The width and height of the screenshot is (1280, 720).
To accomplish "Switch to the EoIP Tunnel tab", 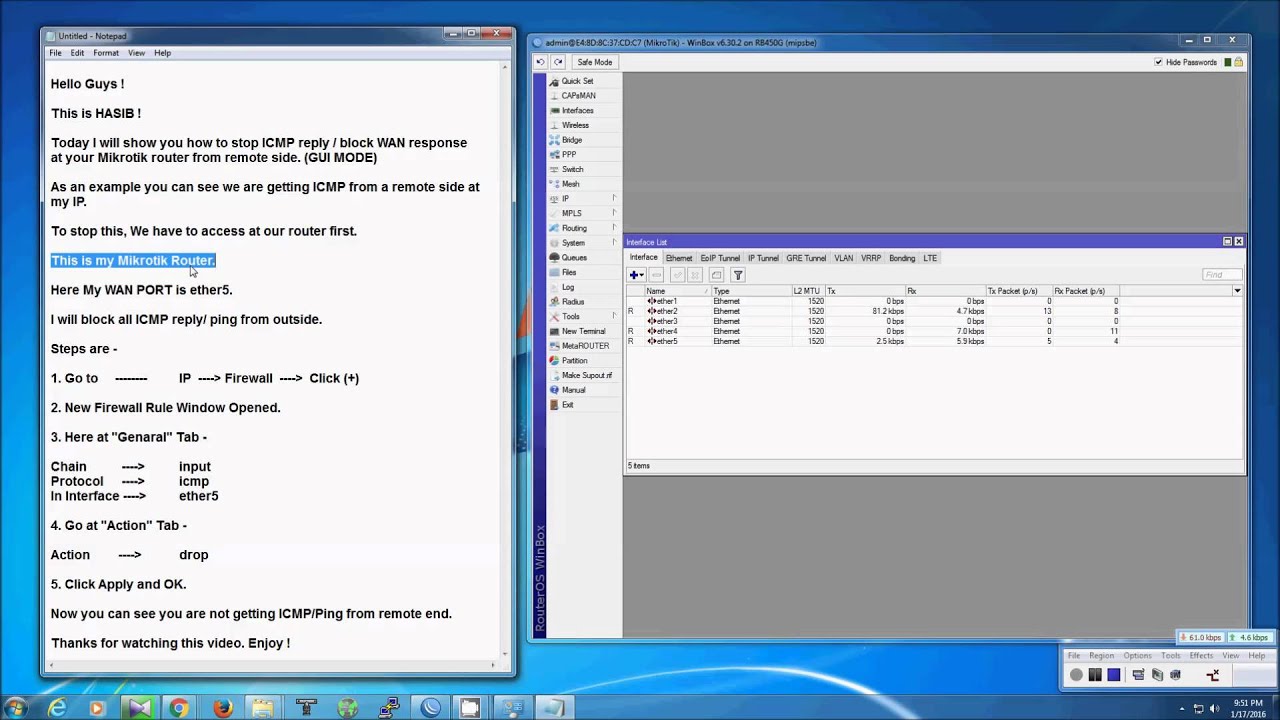I will click(x=720, y=258).
